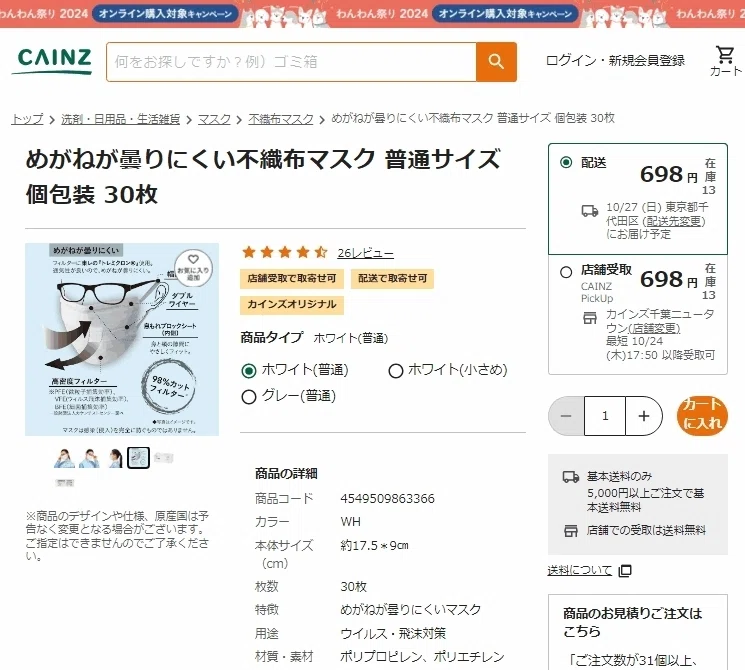Open the cart icon

pos(725,61)
